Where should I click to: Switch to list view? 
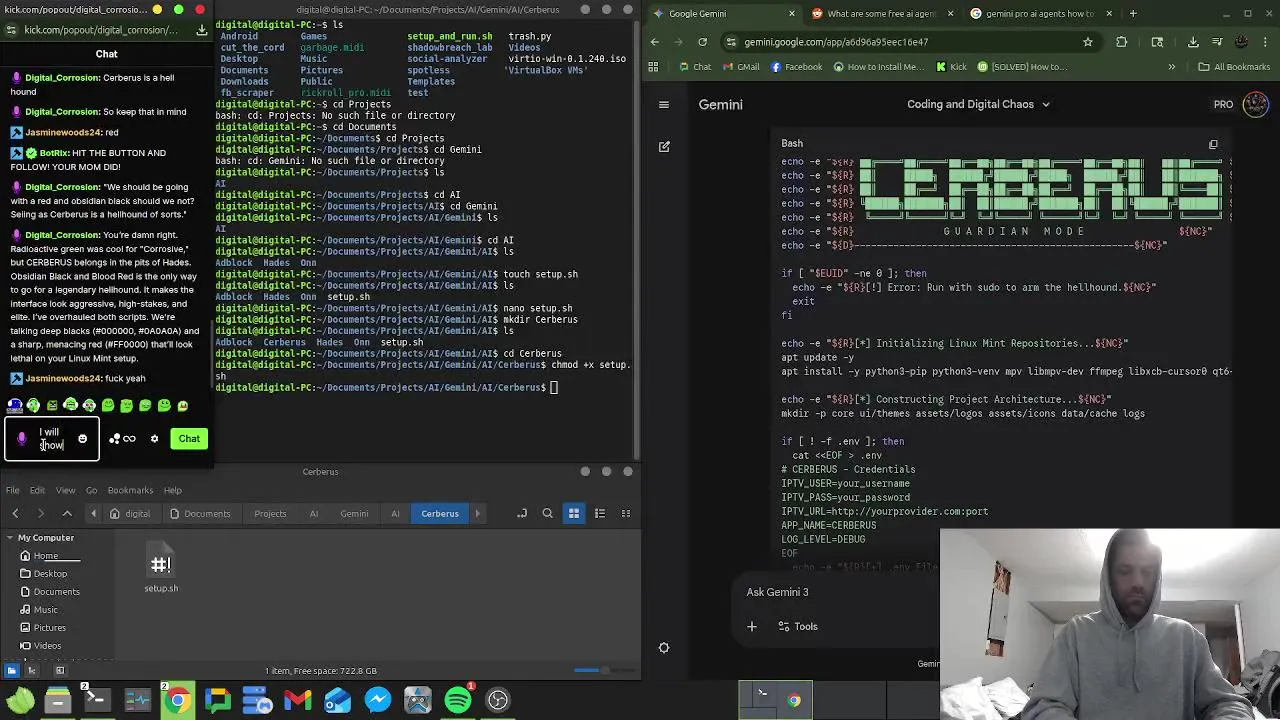(x=600, y=513)
